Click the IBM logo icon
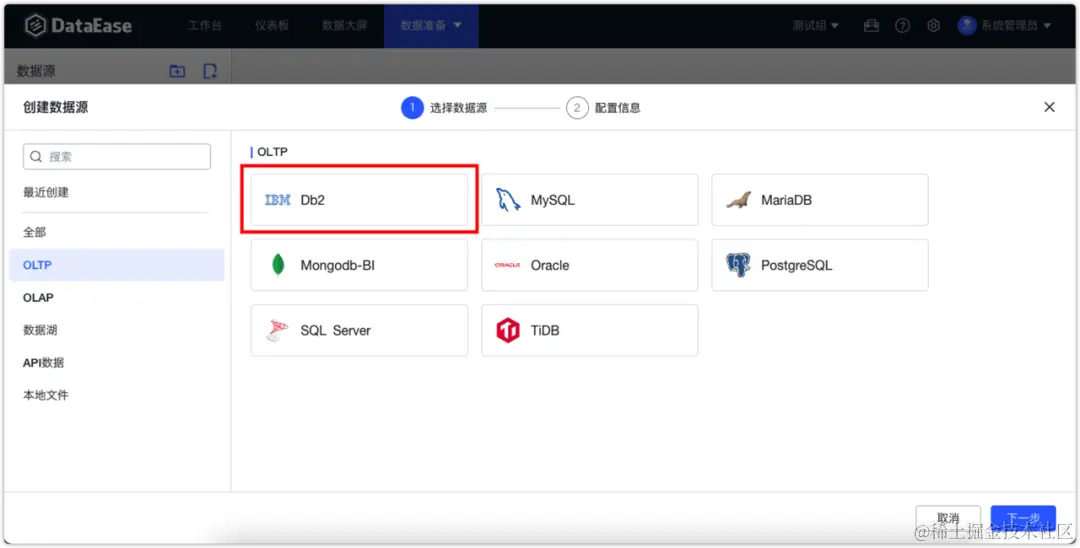 [x=278, y=200]
